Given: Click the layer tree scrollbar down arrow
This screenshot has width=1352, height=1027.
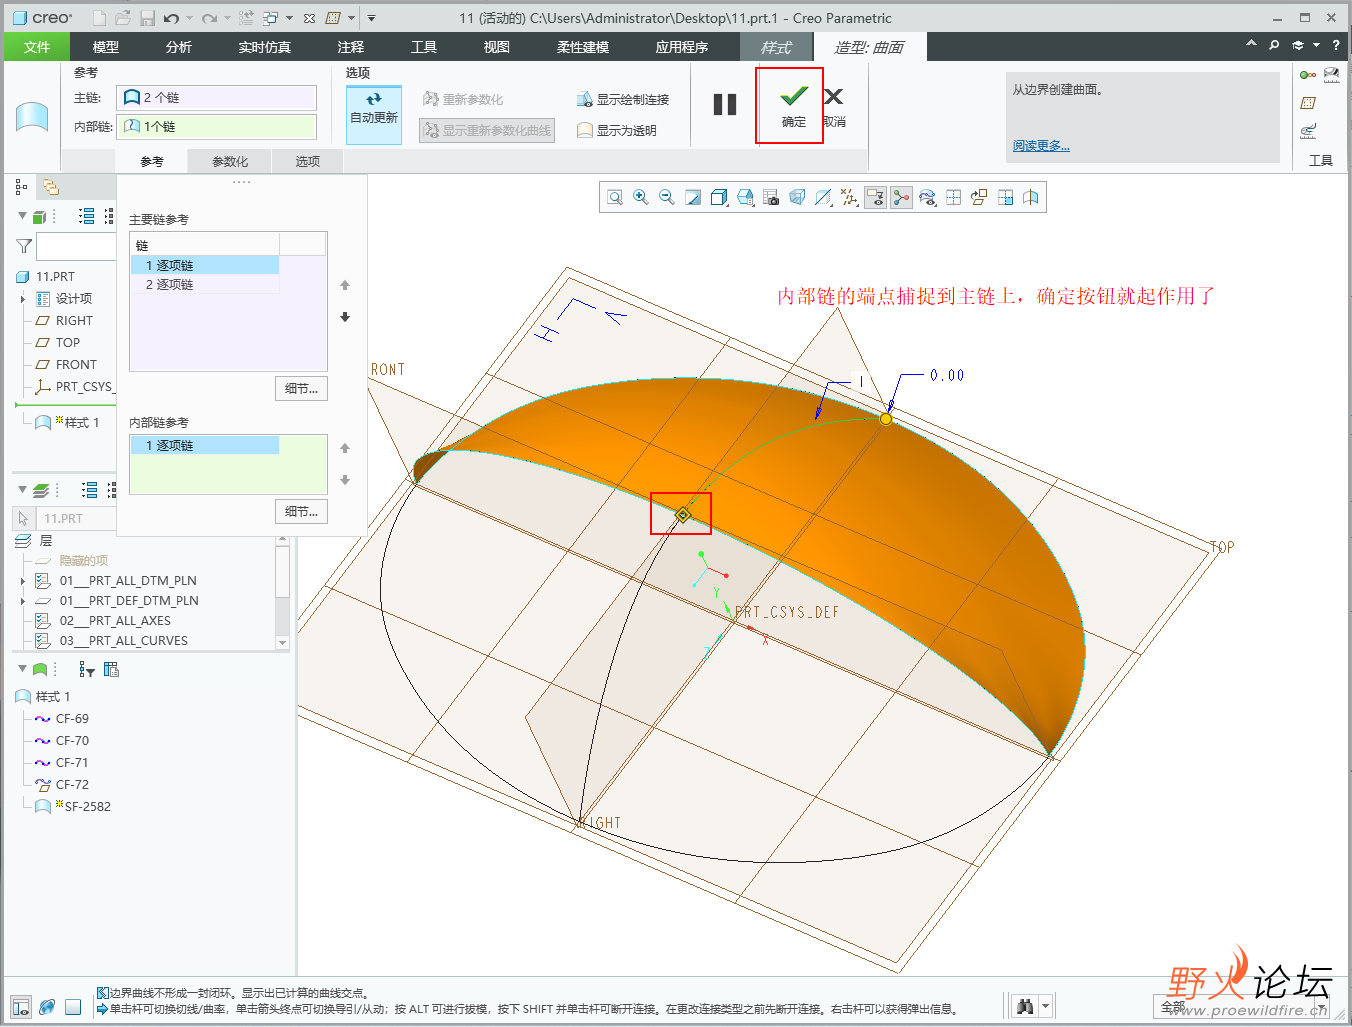Looking at the screenshot, I should point(282,643).
